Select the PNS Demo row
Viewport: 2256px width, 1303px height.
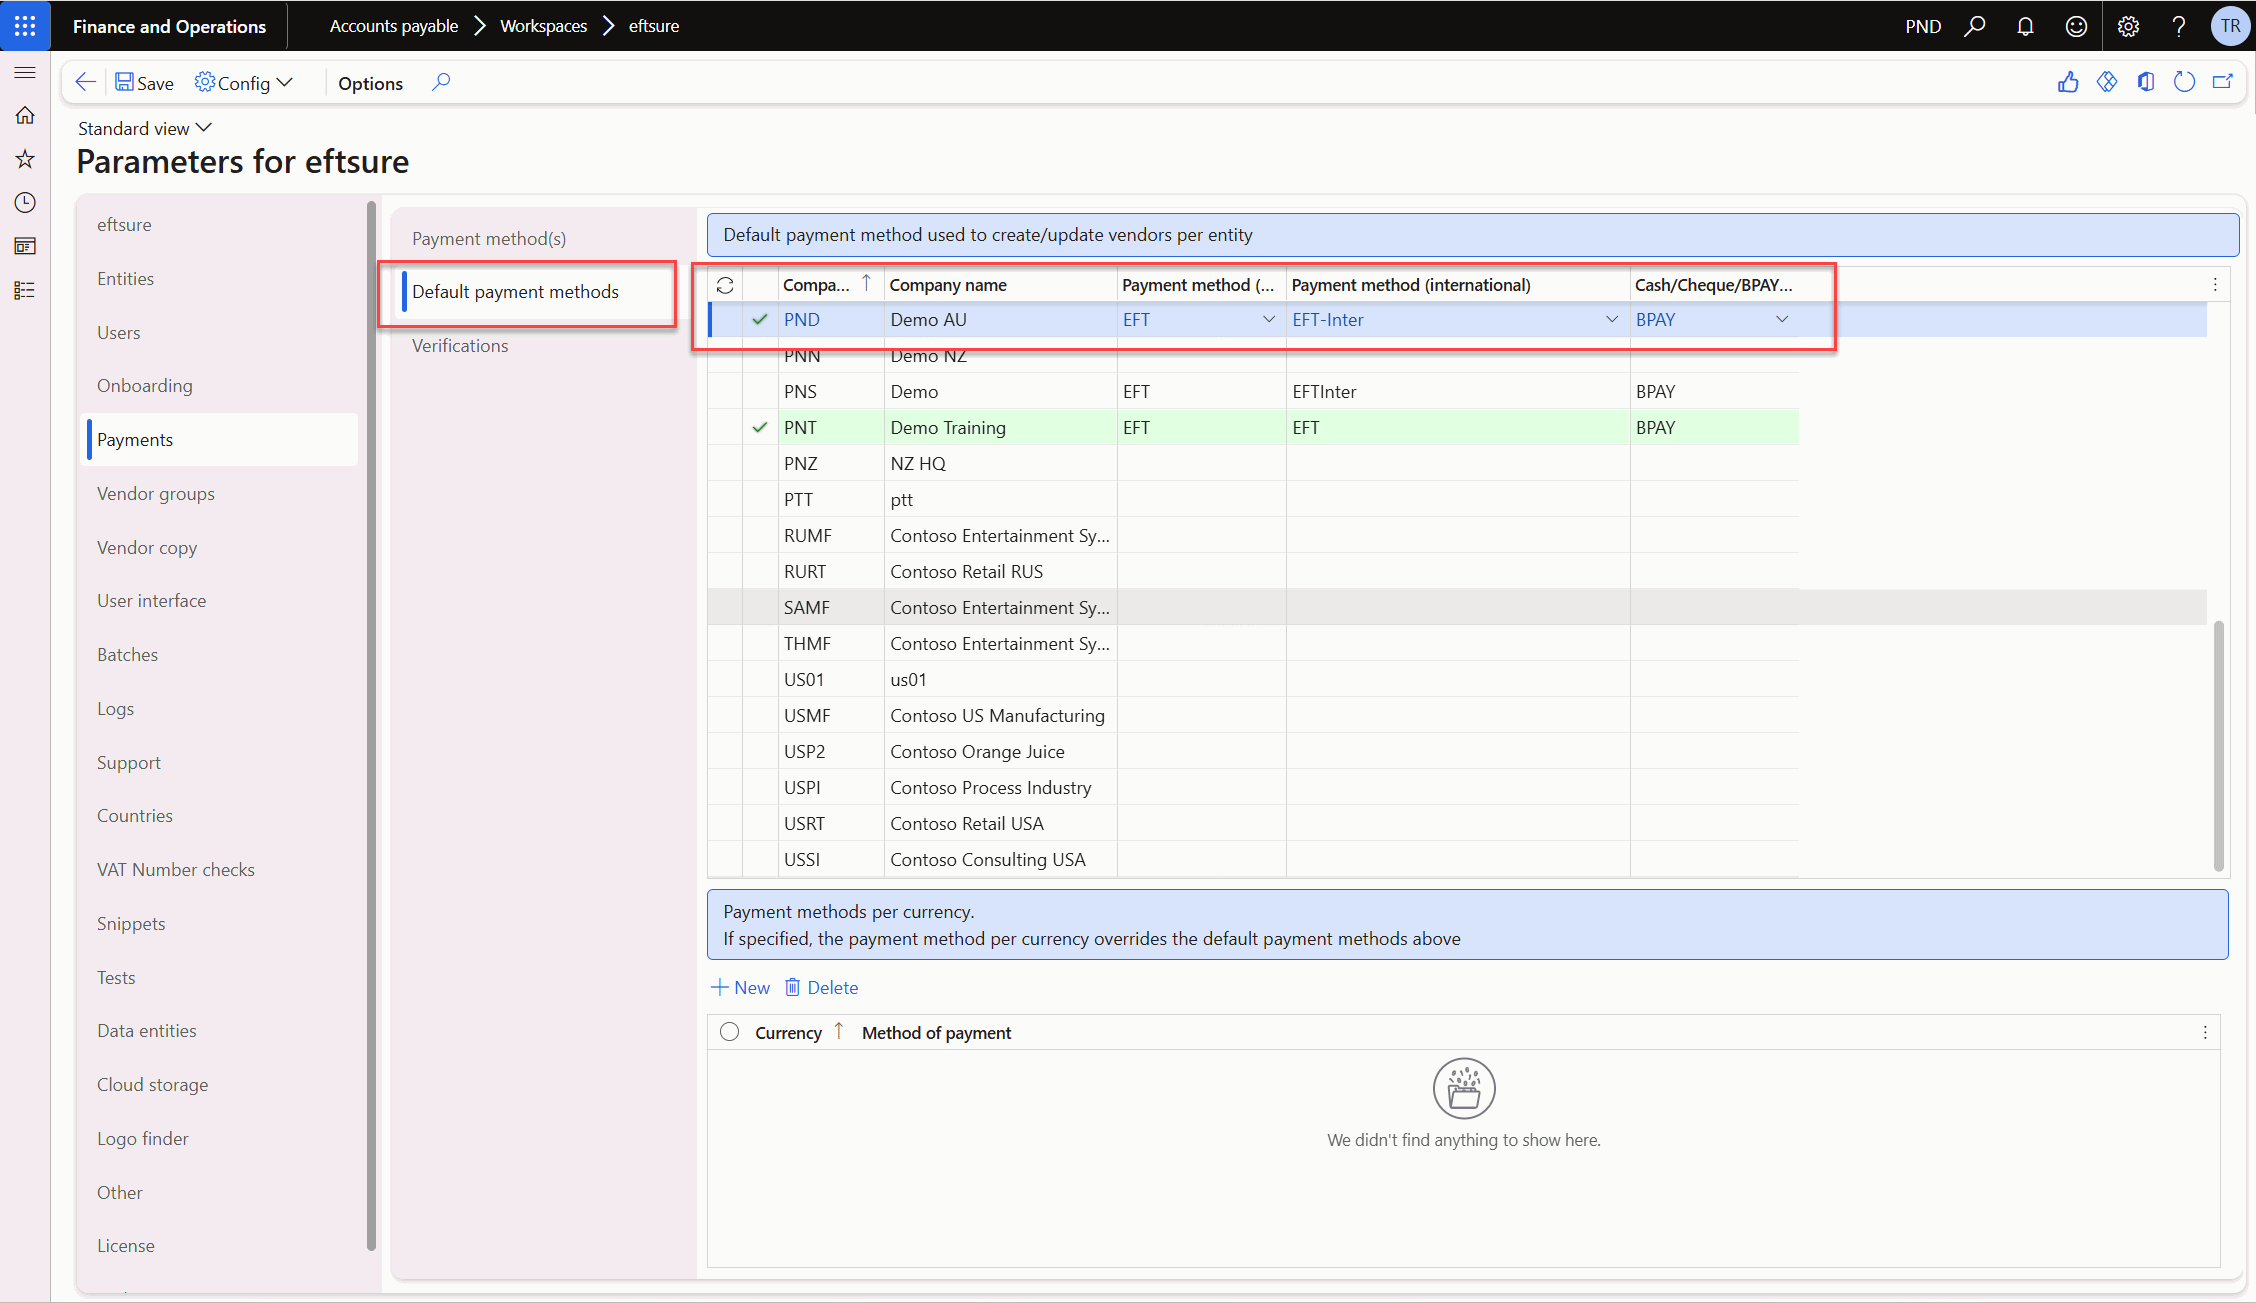coord(1253,392)
